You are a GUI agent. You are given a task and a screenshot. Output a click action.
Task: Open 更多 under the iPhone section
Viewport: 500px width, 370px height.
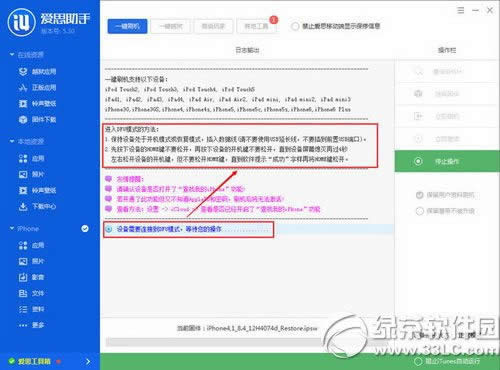point(32,325)
